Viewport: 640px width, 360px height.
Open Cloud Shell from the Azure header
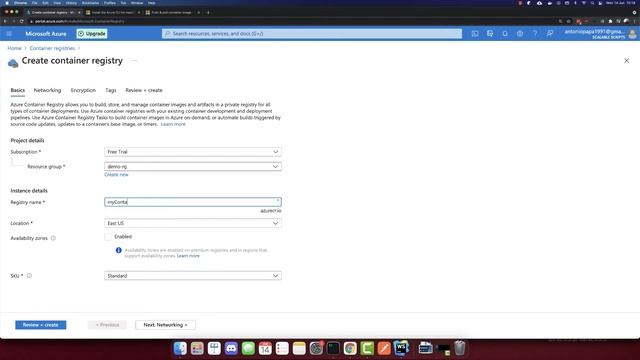click(x=475, y=33)
